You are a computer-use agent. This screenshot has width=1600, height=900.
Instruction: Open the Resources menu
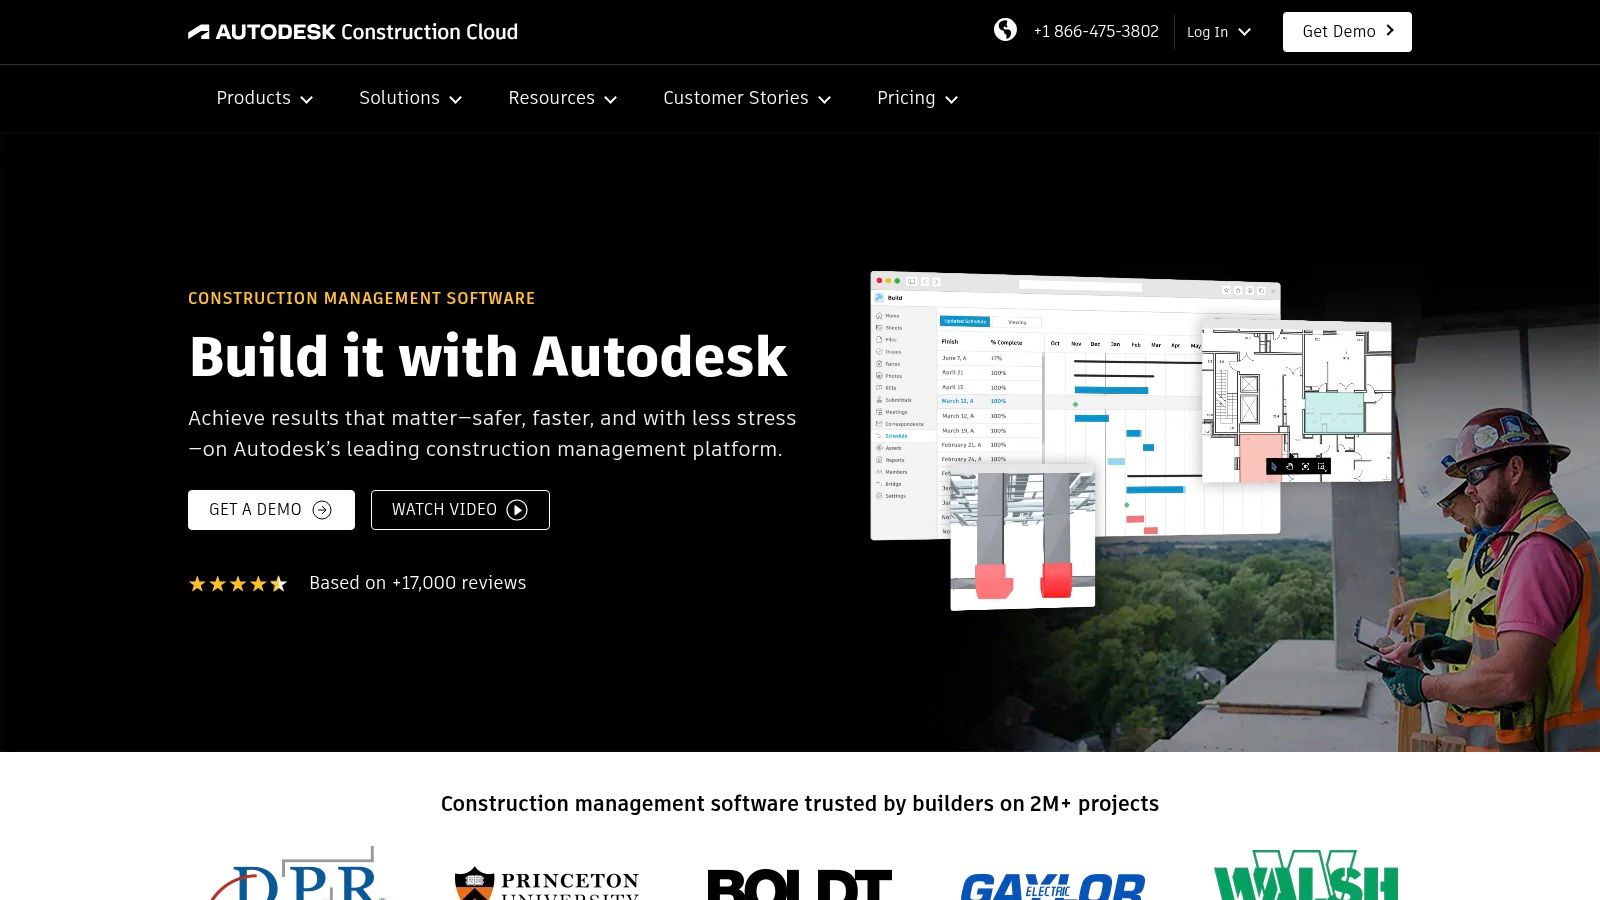[x=563, y=98]
